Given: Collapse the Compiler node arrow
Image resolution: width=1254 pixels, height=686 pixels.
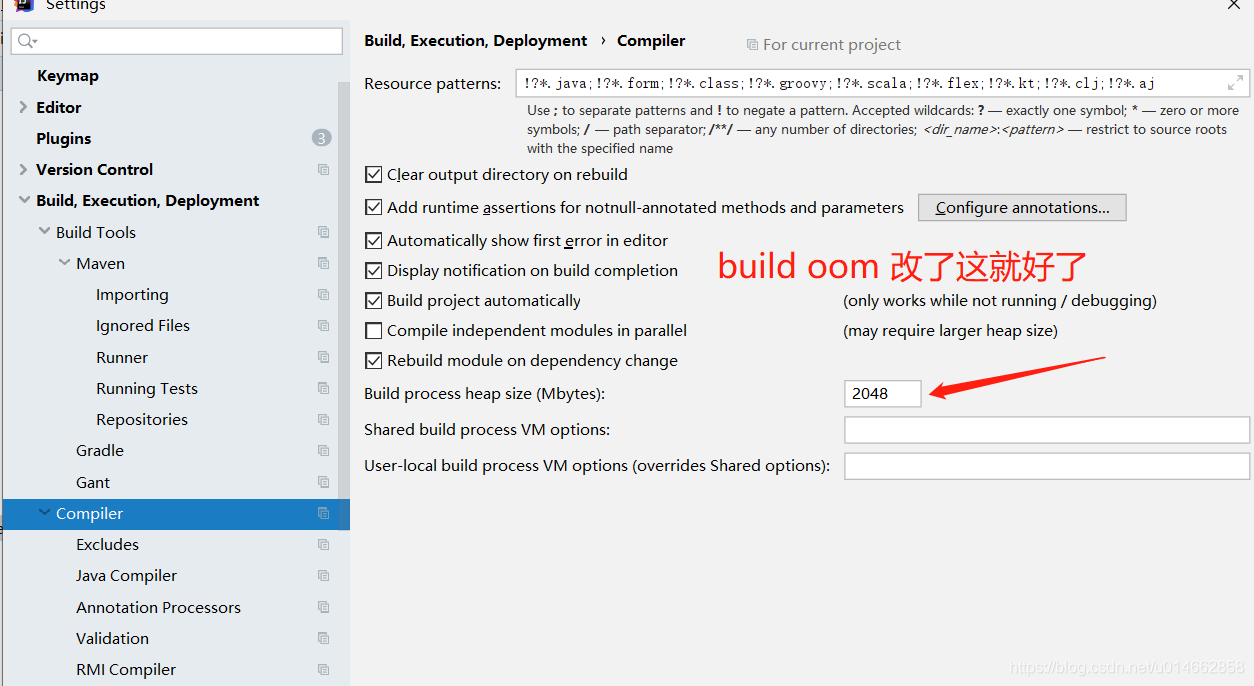Looking at the screenshot, I should point(44,513).
